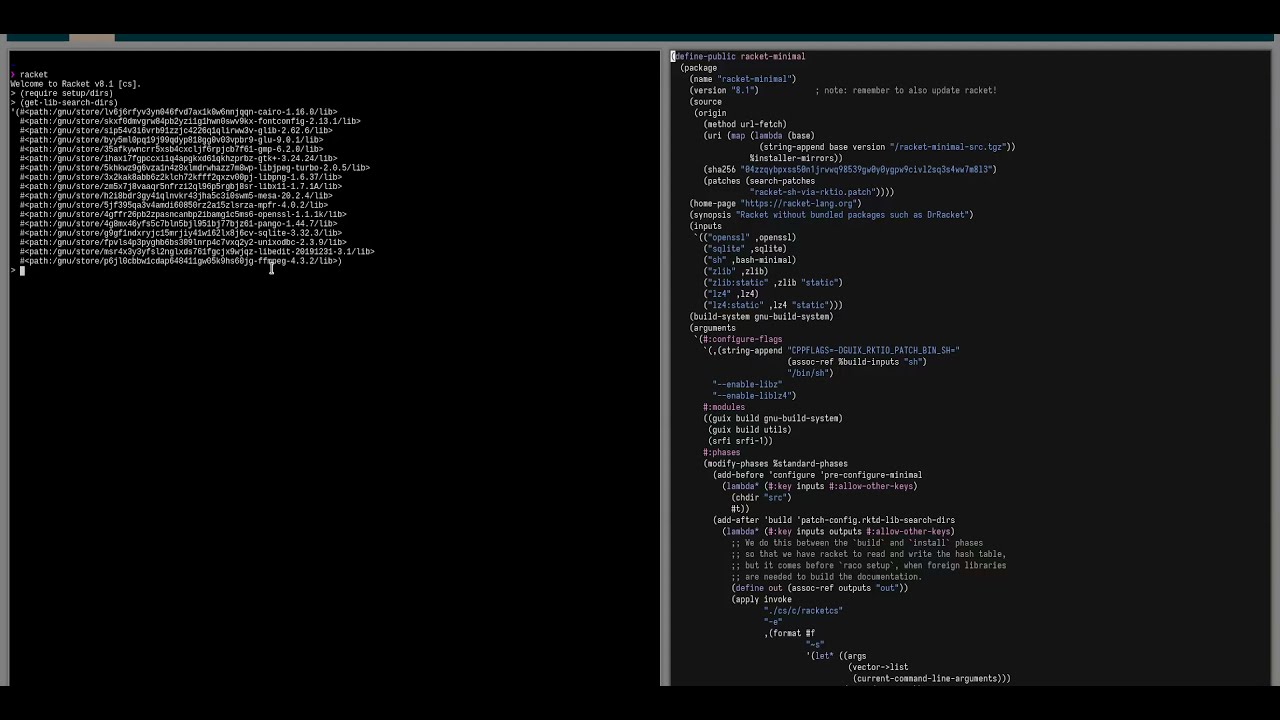Click the '(origin' line in editor

coord(711,113)
